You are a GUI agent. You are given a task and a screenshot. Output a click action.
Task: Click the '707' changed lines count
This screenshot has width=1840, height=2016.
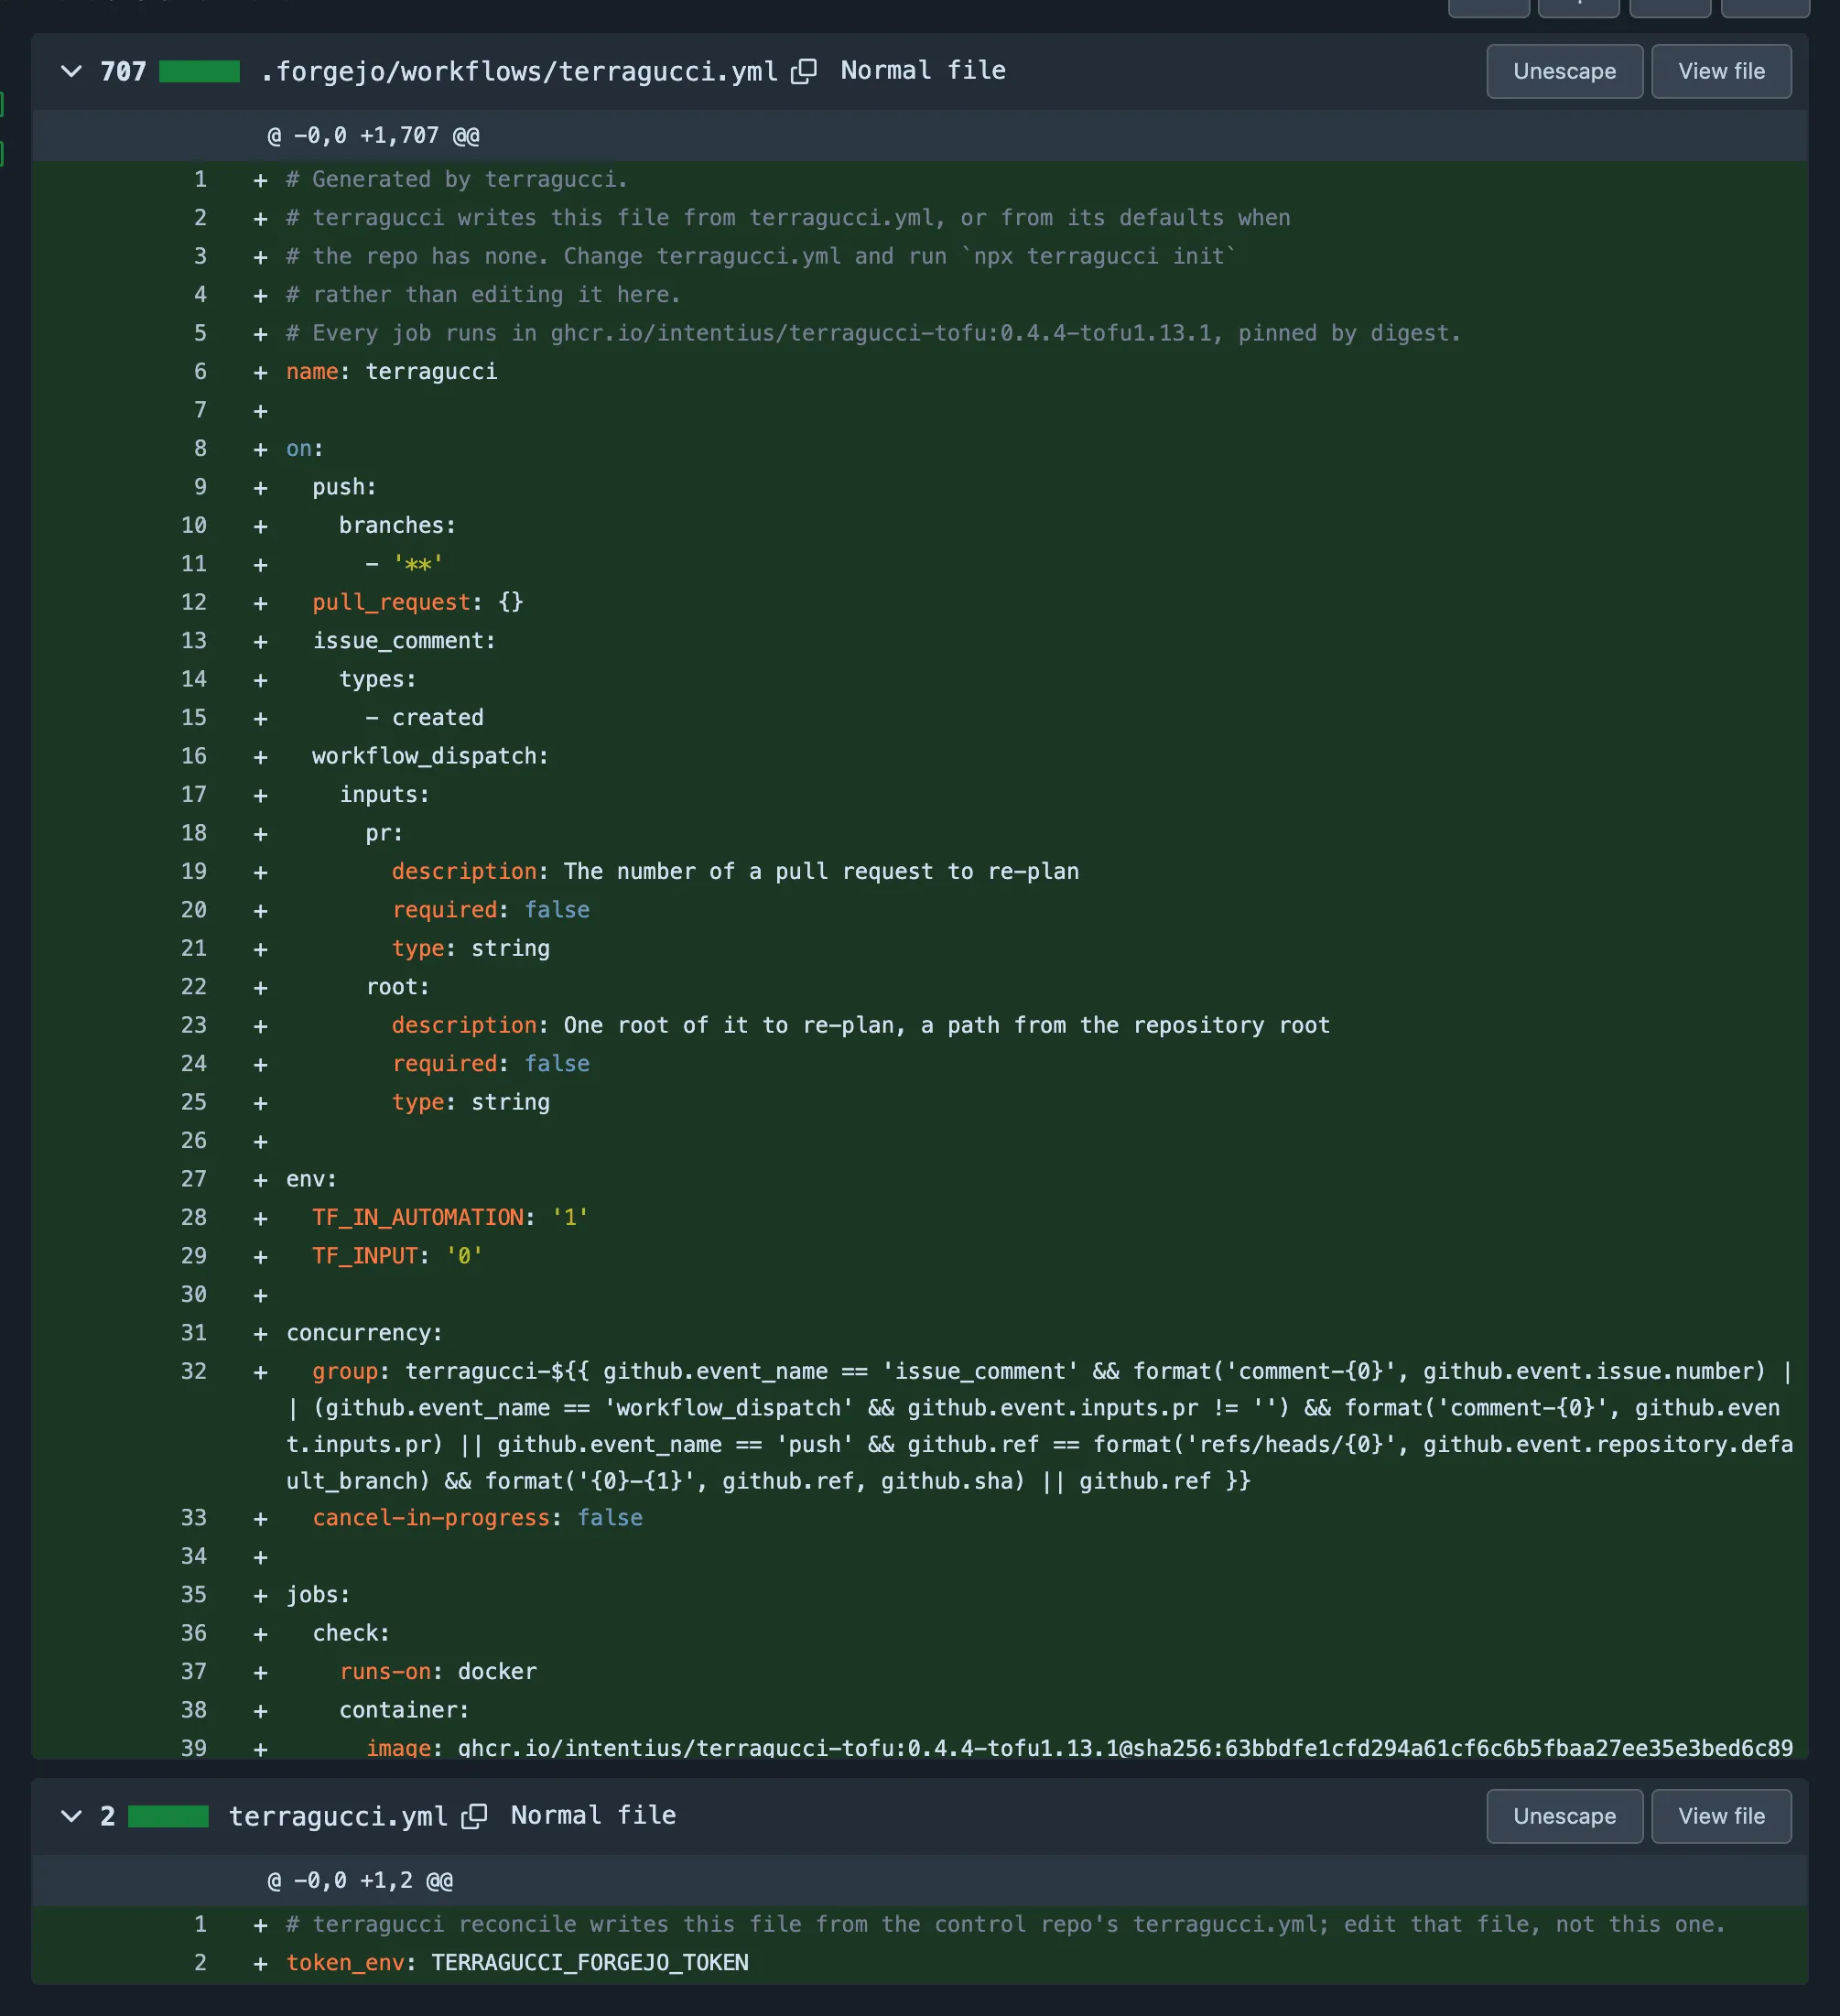123,71
